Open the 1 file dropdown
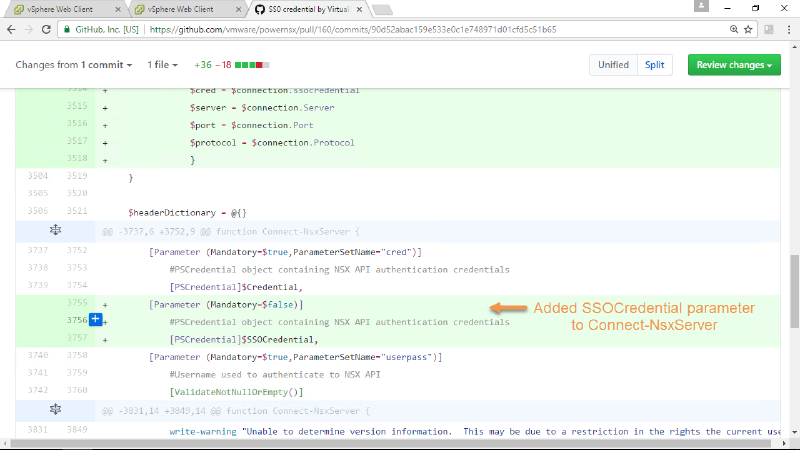Screen dimensions: 800x450 (x=162, y=65)
